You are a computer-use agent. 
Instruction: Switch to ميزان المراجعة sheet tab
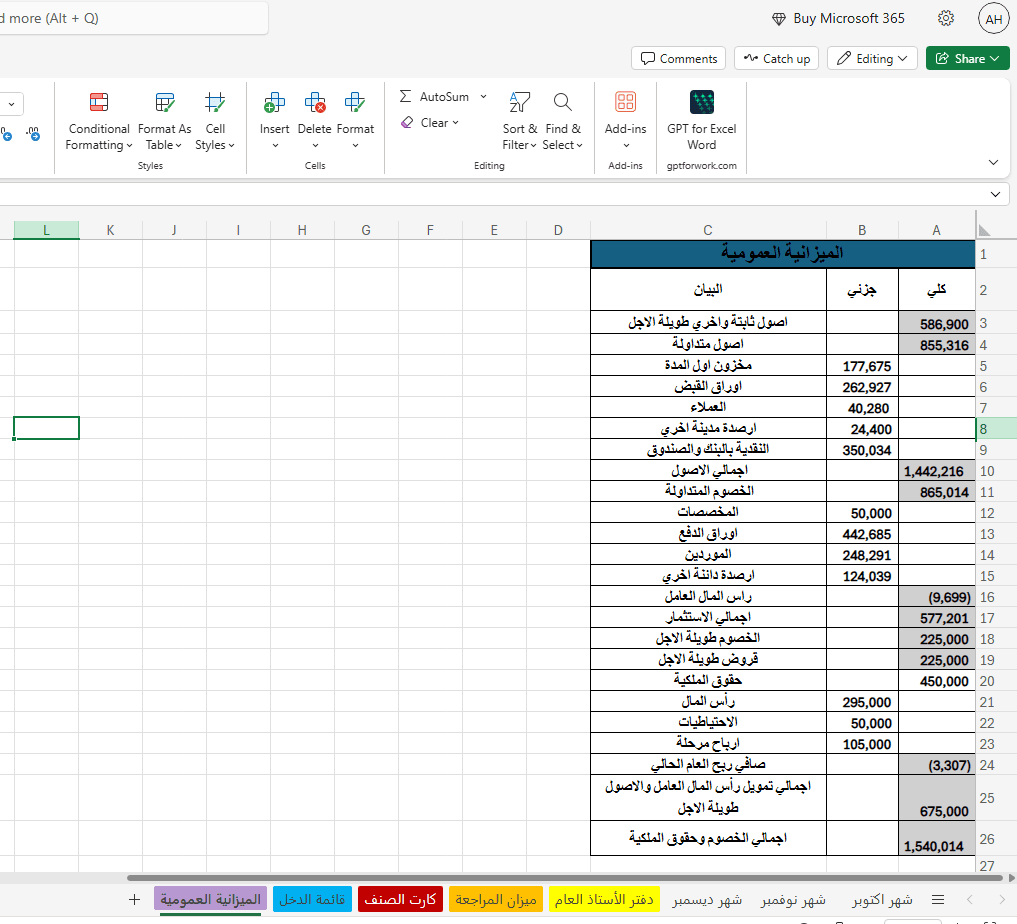click(496, 899)
